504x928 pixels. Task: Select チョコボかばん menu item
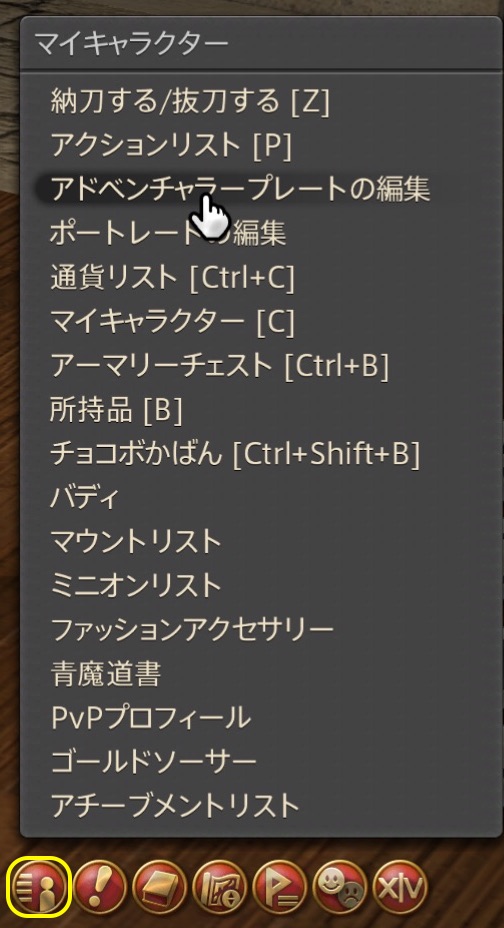point(235,453)
